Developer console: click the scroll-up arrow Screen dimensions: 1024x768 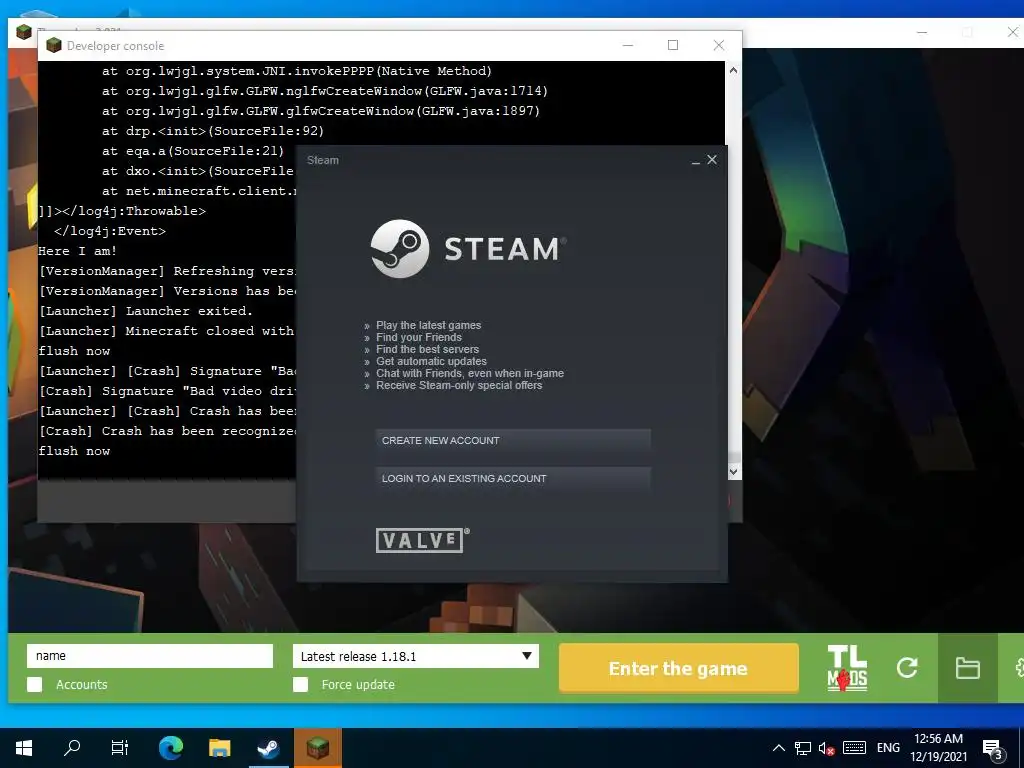pyautogui.click(x=733, y=70)
